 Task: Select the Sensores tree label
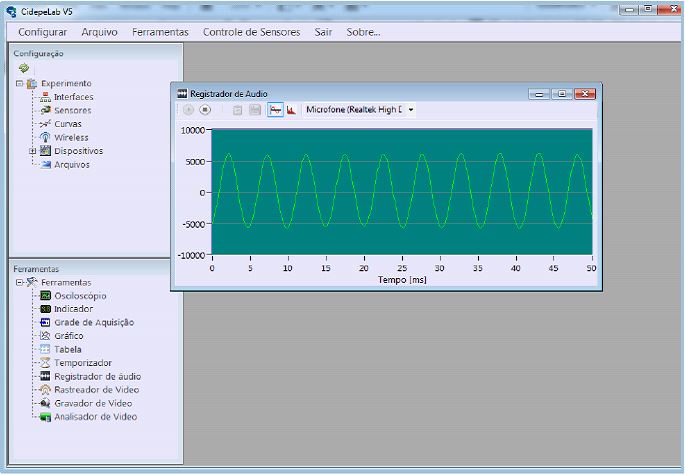[73, 111]
